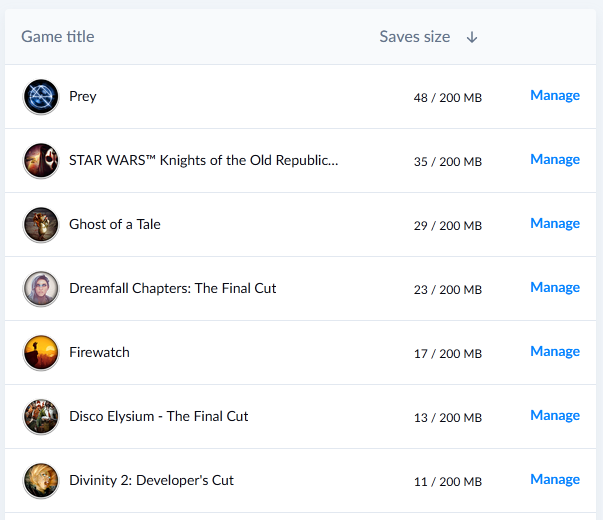Manage Disco Elysium saves
The width and height of the screenshot is (603, 520).
[x=555, y=416]
